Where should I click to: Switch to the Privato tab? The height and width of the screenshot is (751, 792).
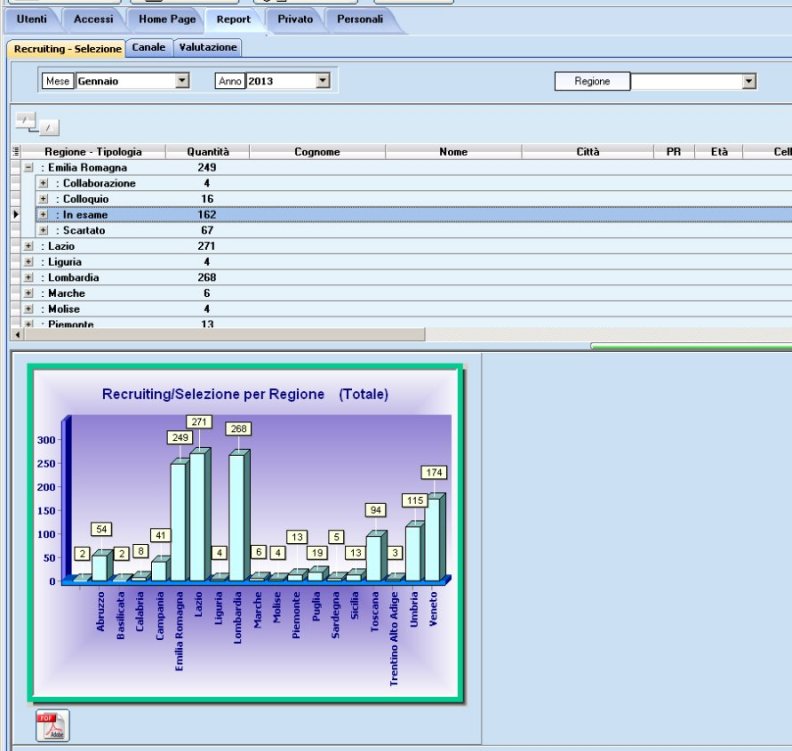(x=295, y=20)
